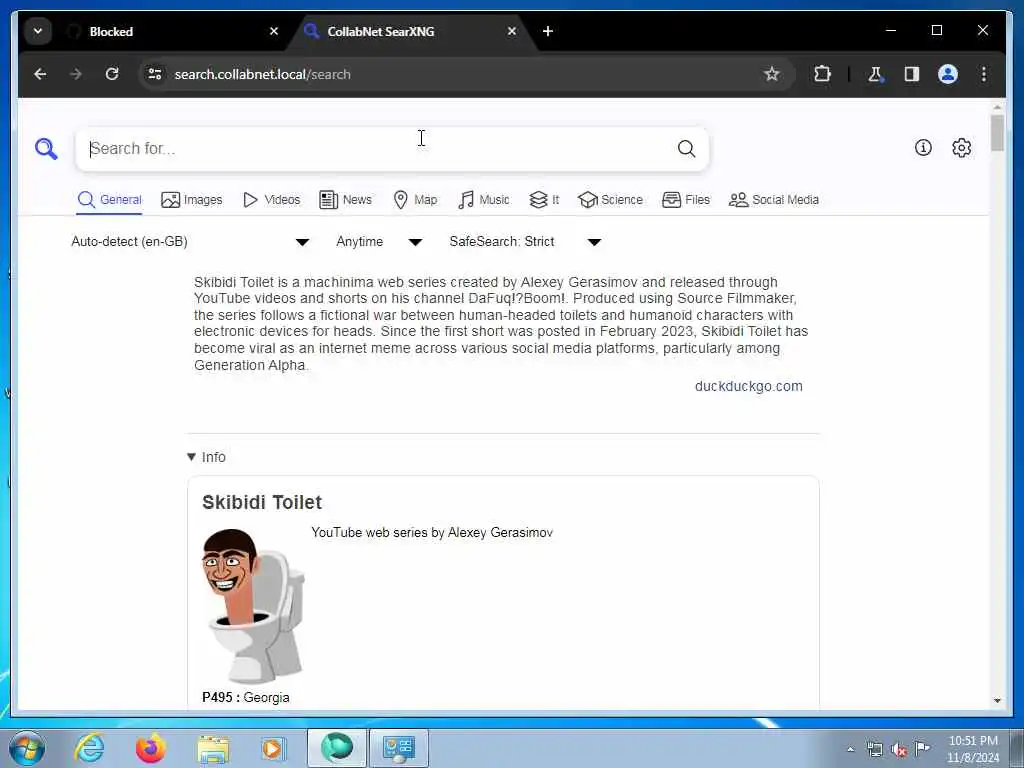Follow the duckduckgo.com link

[x=748, y=386]
